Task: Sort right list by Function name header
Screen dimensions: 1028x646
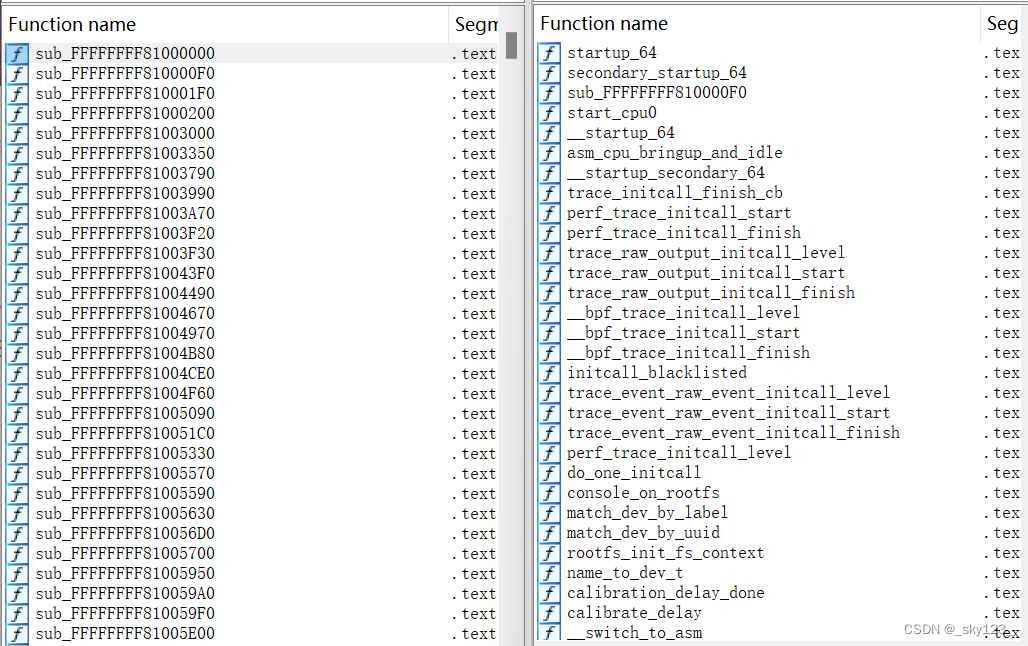Action: click(603, 23)
